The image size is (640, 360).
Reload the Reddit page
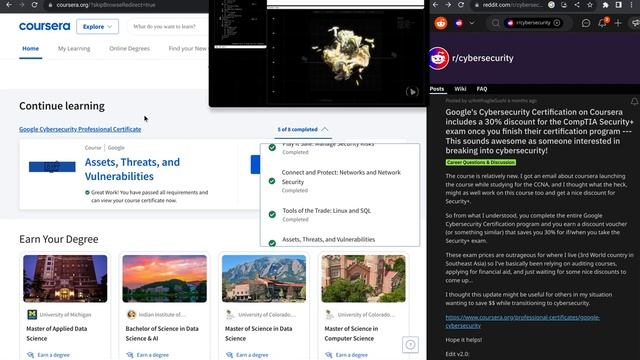point(461,5)
